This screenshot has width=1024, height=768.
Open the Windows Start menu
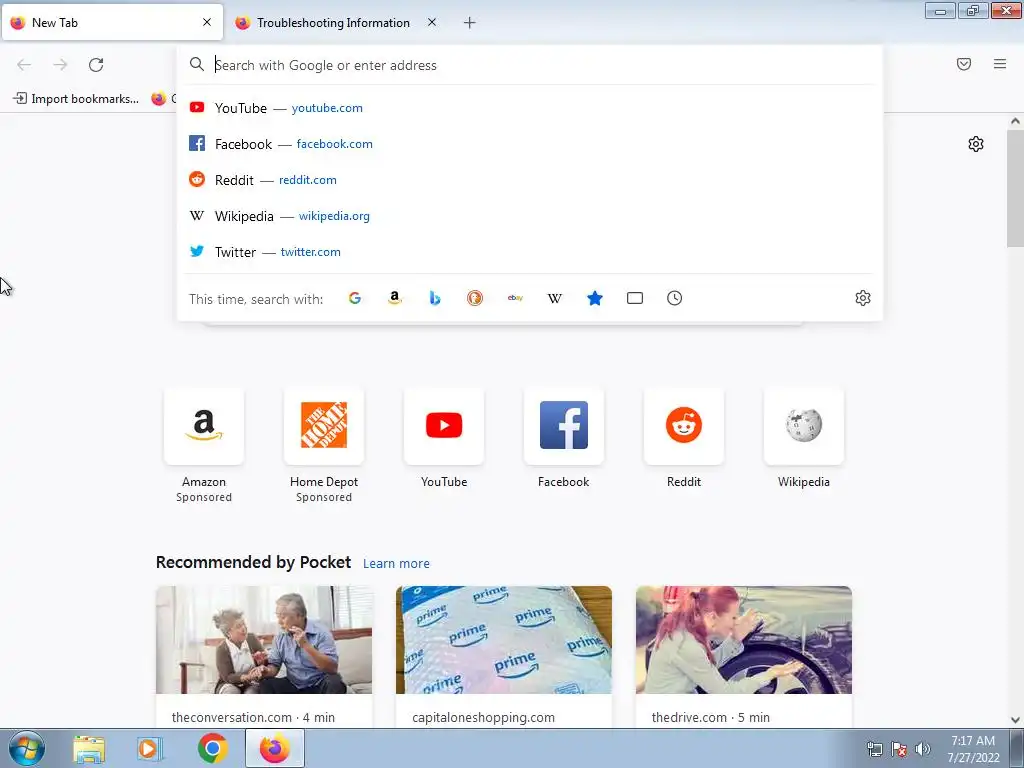[x=26, y=748]
